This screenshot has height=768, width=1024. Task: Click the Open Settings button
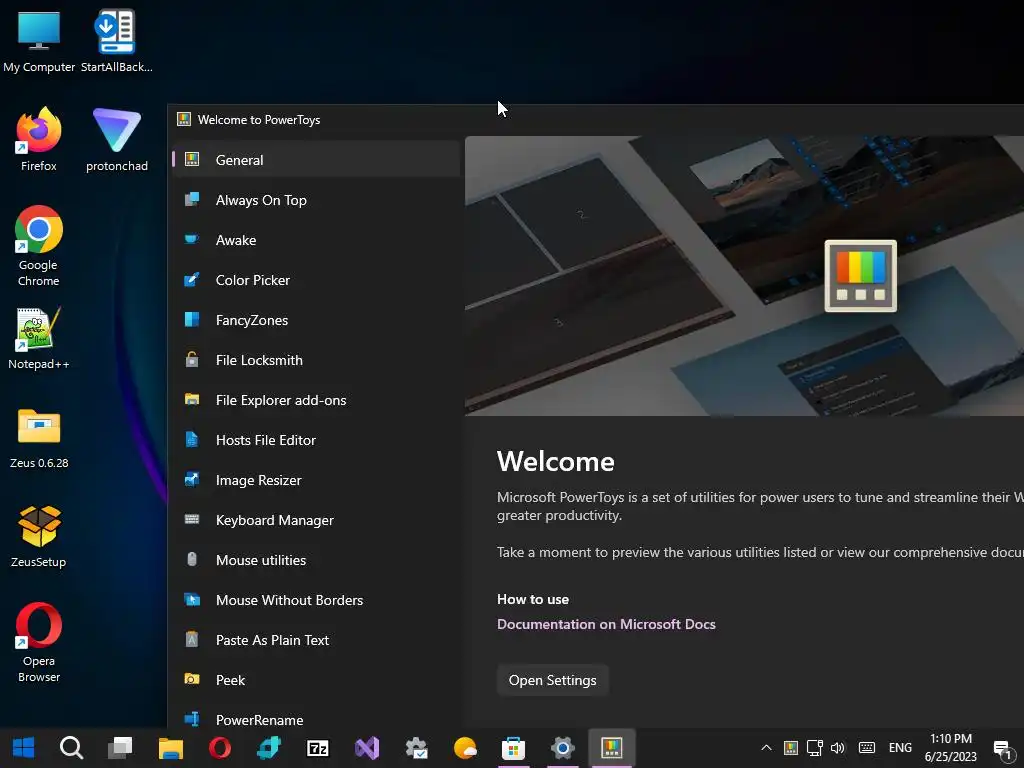coord(552,680)
